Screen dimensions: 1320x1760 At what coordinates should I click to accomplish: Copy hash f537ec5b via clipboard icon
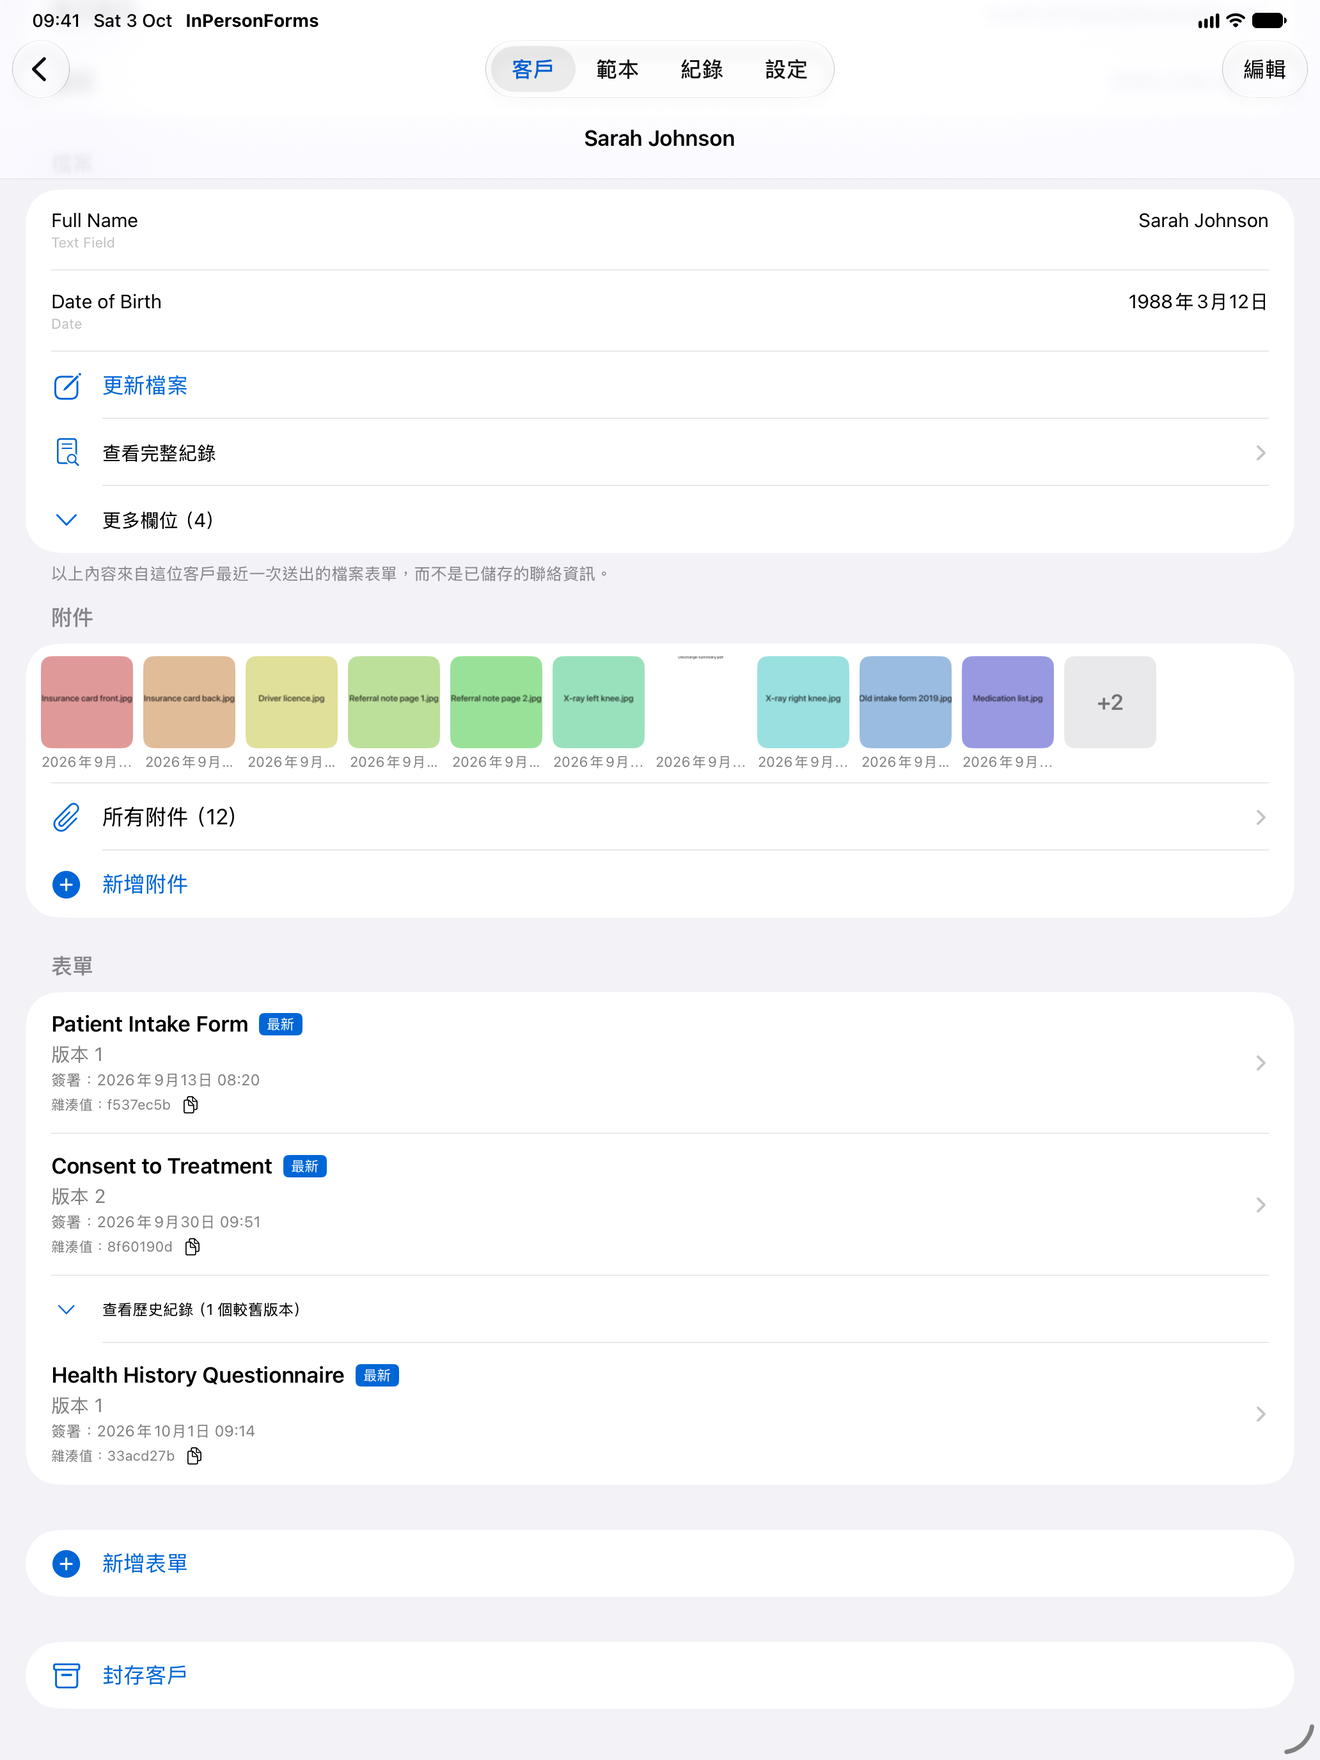point(191,1105)
